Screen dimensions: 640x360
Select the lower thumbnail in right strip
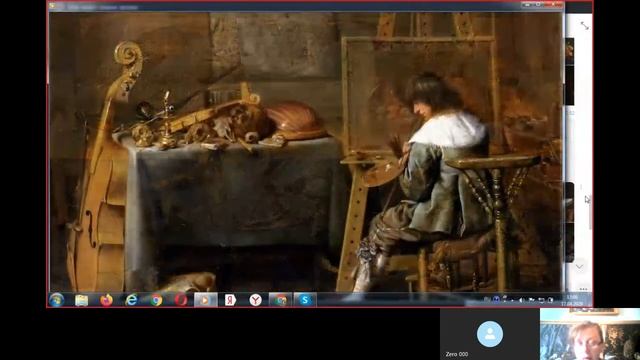tap(570, 222)
